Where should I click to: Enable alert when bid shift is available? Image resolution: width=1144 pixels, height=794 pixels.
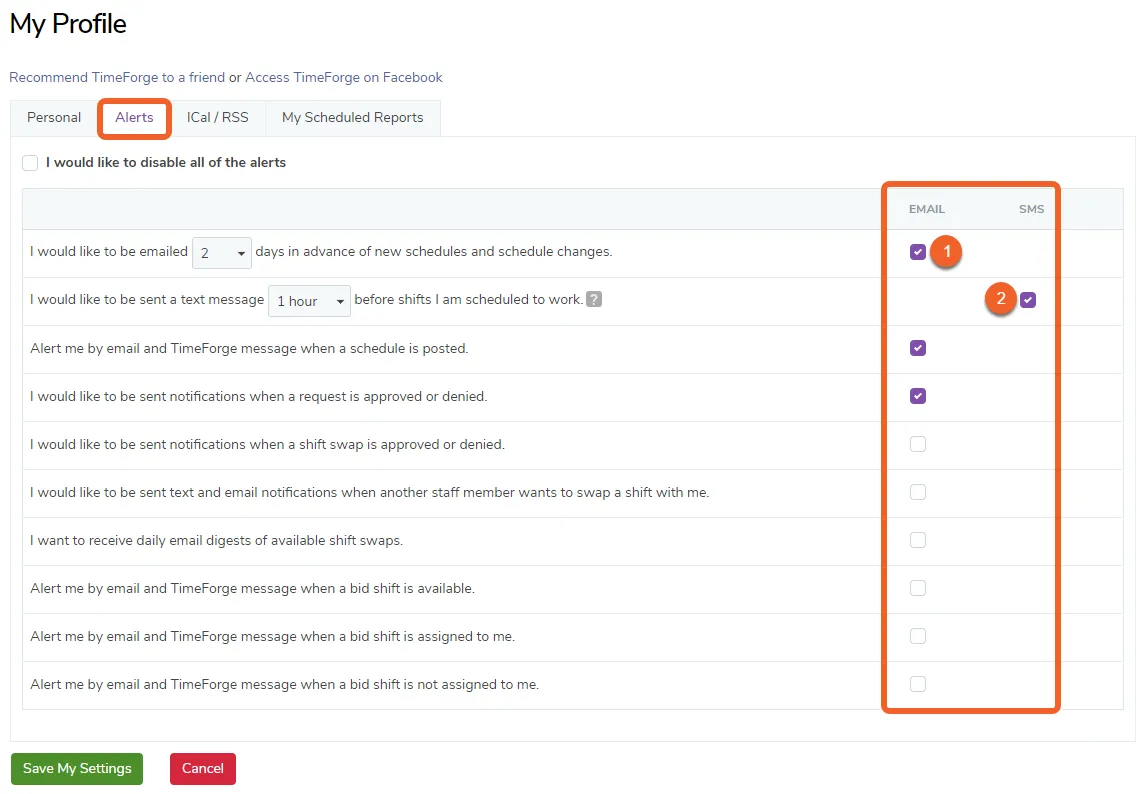[x=918, y=588]
